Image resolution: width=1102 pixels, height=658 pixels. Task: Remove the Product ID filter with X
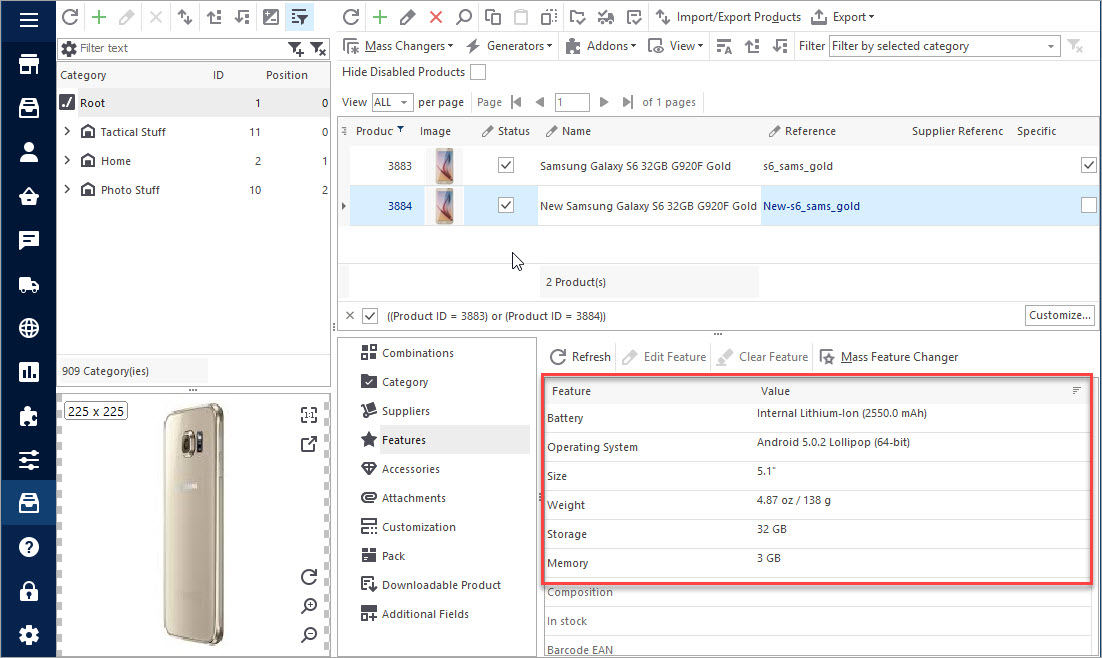pos(350,316)
